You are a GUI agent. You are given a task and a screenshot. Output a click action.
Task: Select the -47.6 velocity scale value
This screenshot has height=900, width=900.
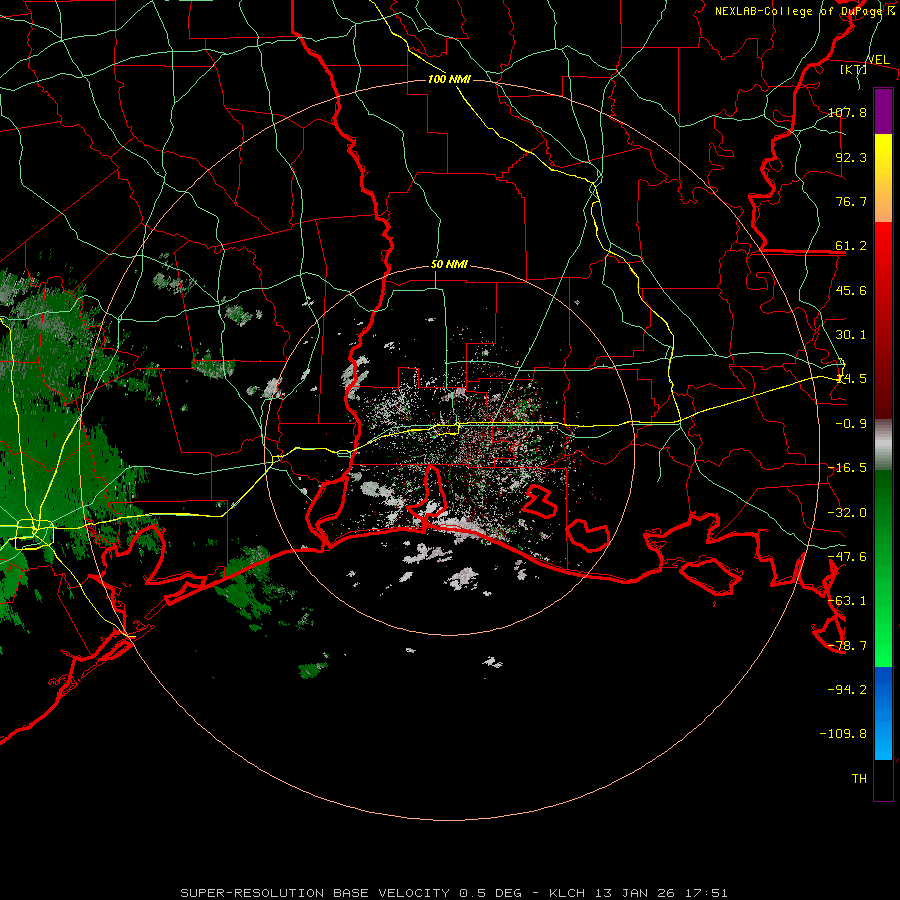coord(847,557)
